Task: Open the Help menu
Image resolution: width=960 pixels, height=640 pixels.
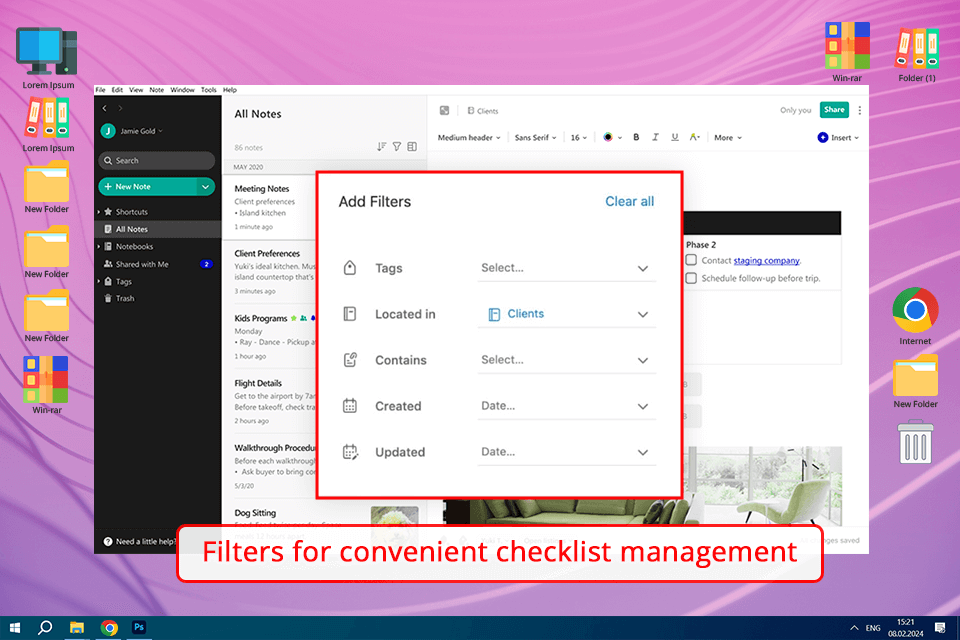Action: click(x=230, y=89)
